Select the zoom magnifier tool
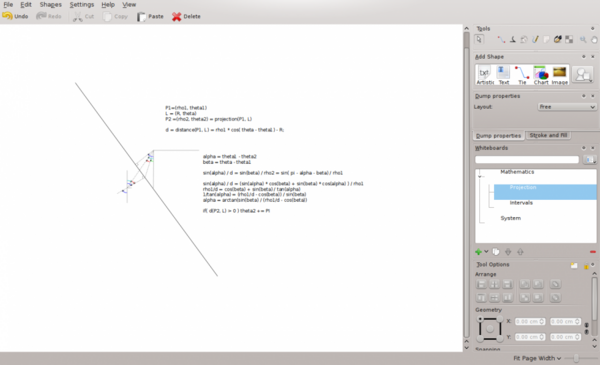The width and height of the screenshot is (600, 365). 583,39
